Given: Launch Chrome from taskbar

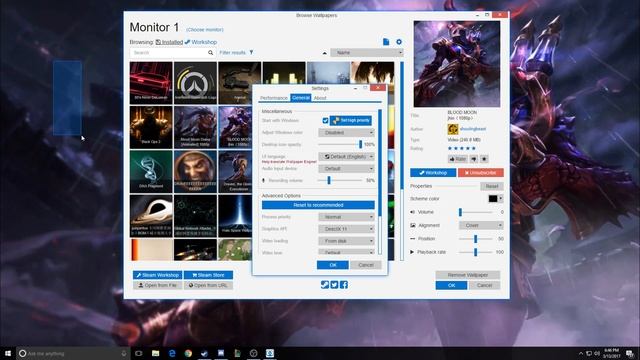Looking at the screenshot, I should point(188,353).
